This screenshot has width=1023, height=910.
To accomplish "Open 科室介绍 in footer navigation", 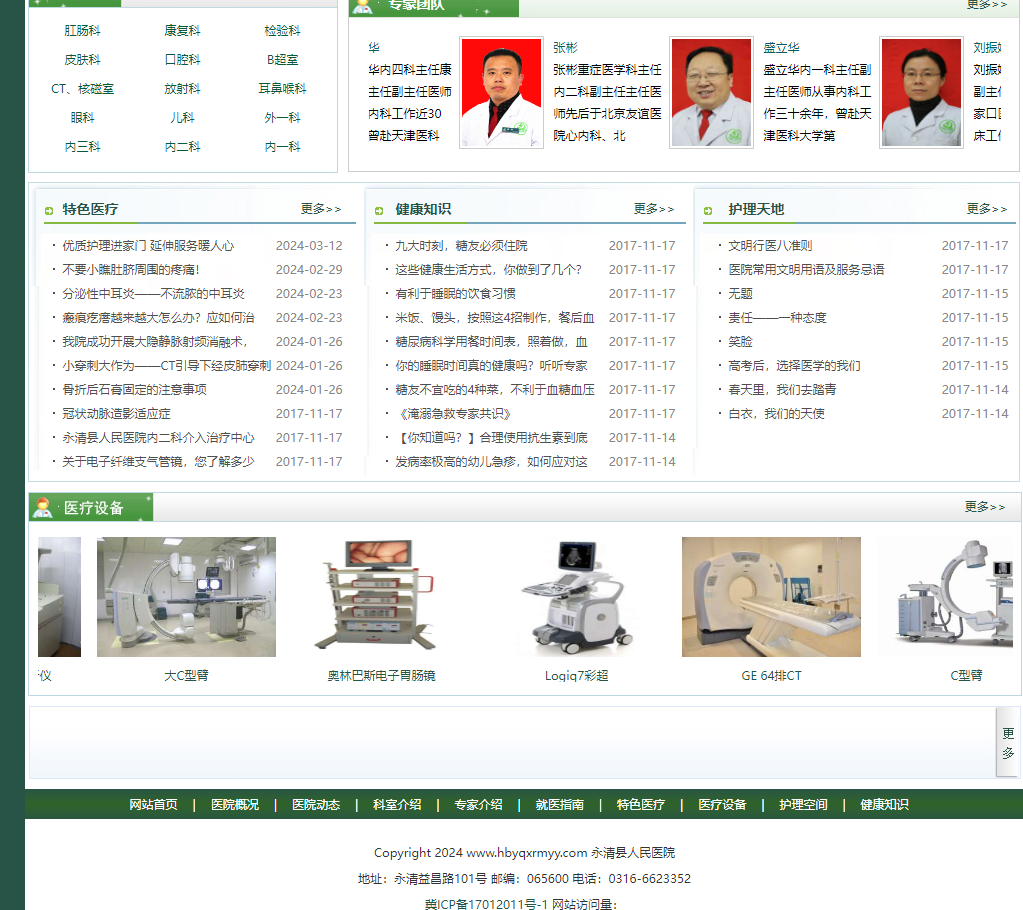I will click(x=397, y=805).
